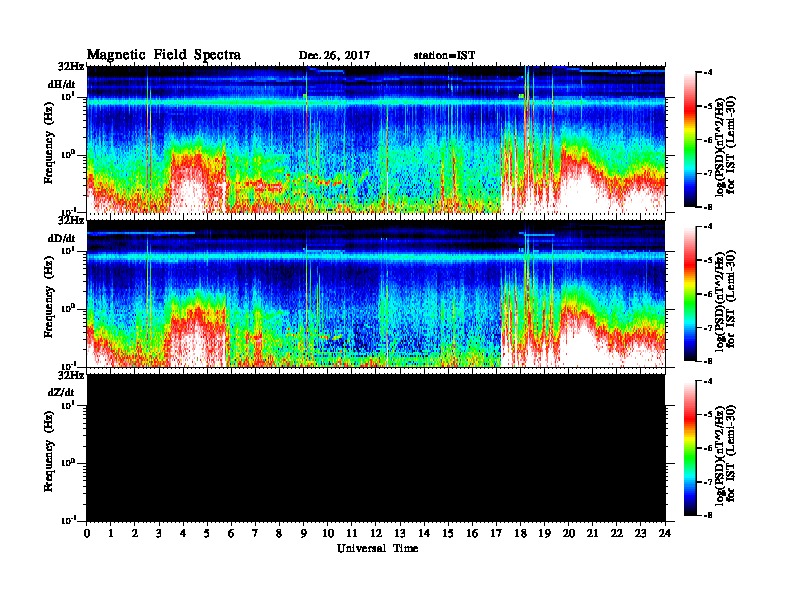The width and height of the screenshot is (792, 612).
Task: Click hour tick label '3' on time axis
Action: (x=159, y=534)
